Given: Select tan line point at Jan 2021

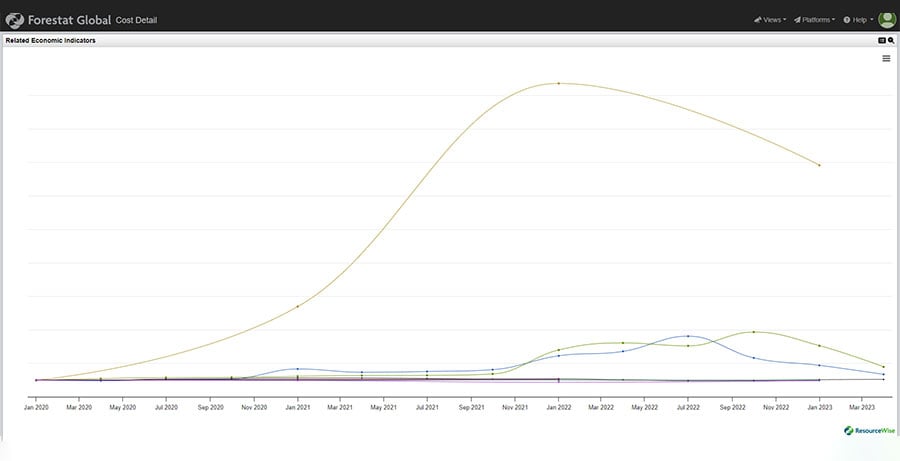Looking at the screenshot, I should tap(297, 307).
